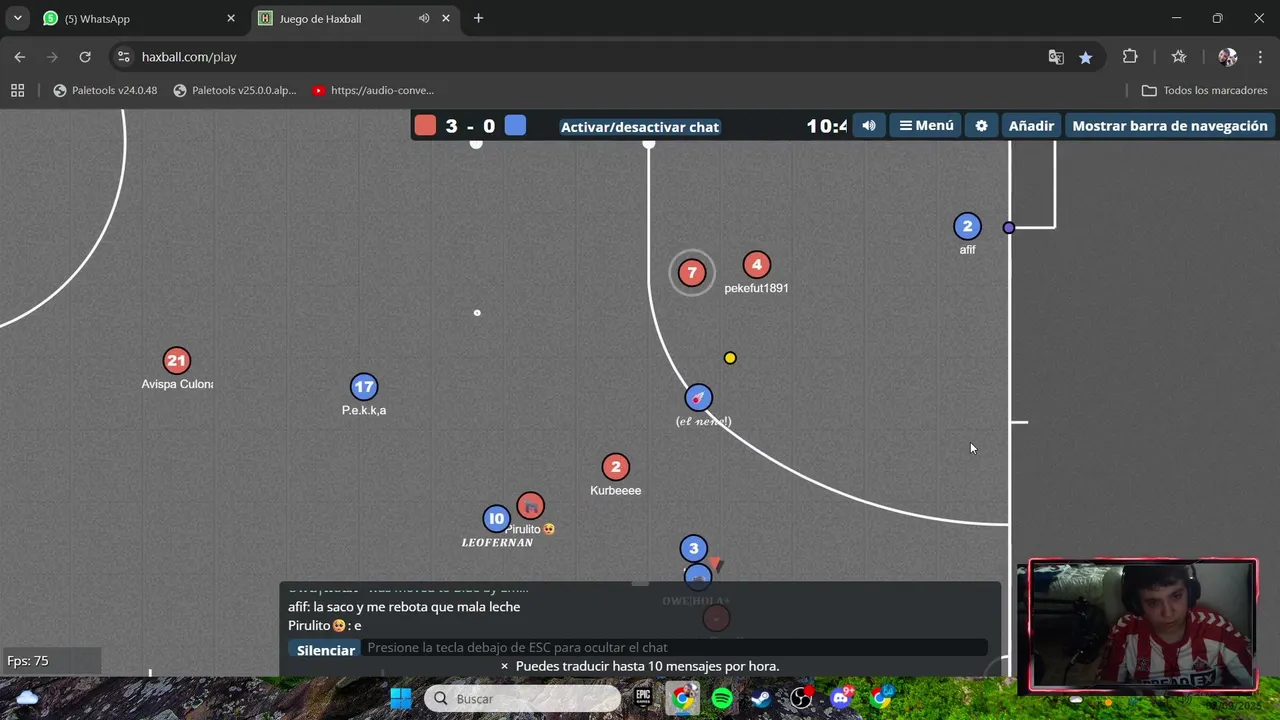
Task: Open site information icon in address bar
Action: pos(123,57)
